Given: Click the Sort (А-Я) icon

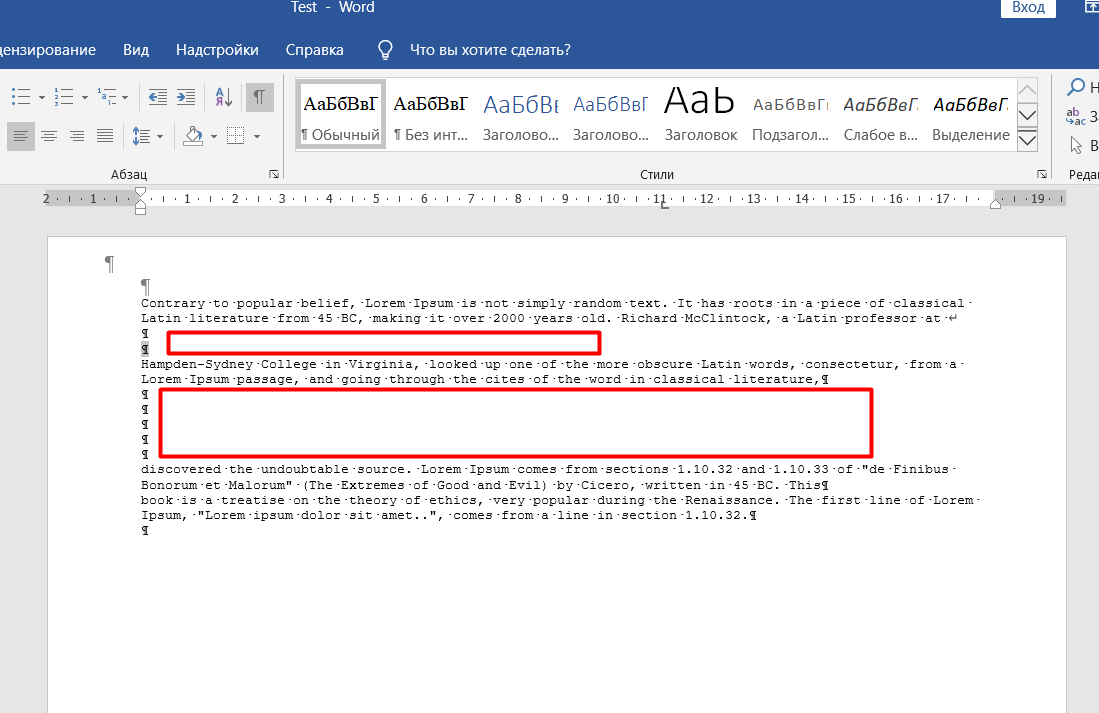Looking at the screenshot, I should (223, 97).
